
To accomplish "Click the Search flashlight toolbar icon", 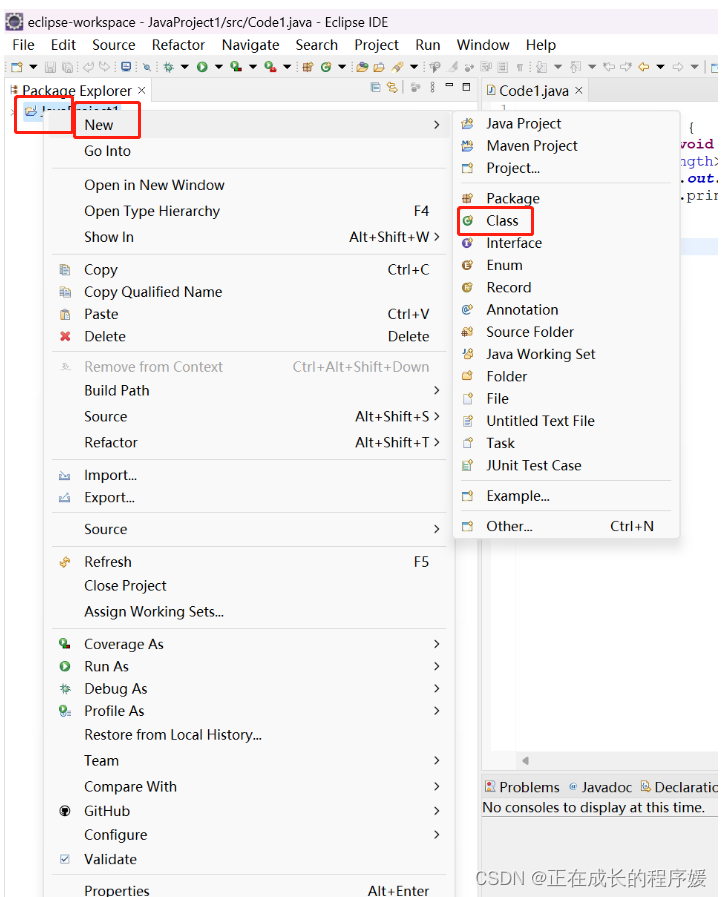I will tap(397, 67).
